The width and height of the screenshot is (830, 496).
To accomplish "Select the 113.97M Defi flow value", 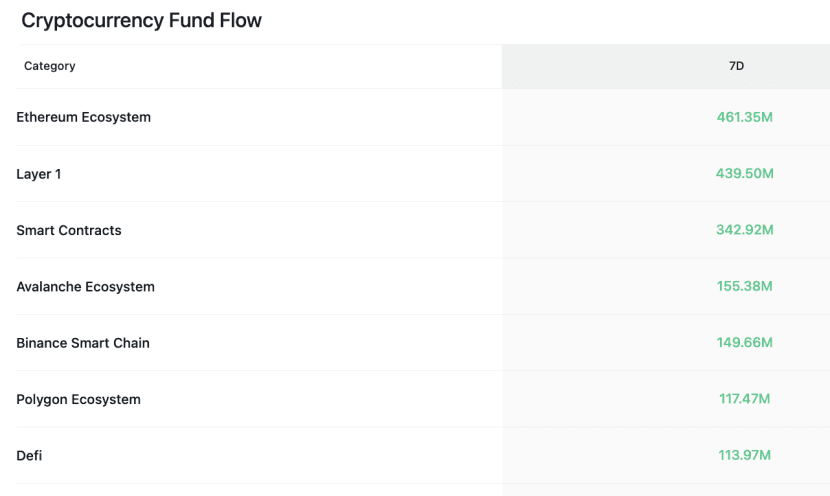I will point(744,456).
